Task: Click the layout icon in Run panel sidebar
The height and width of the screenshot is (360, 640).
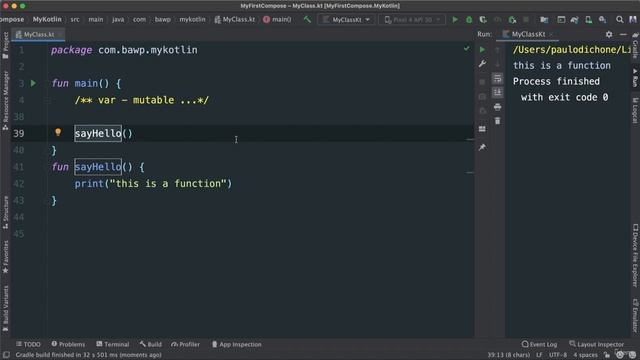Action: tap(482, 129)
